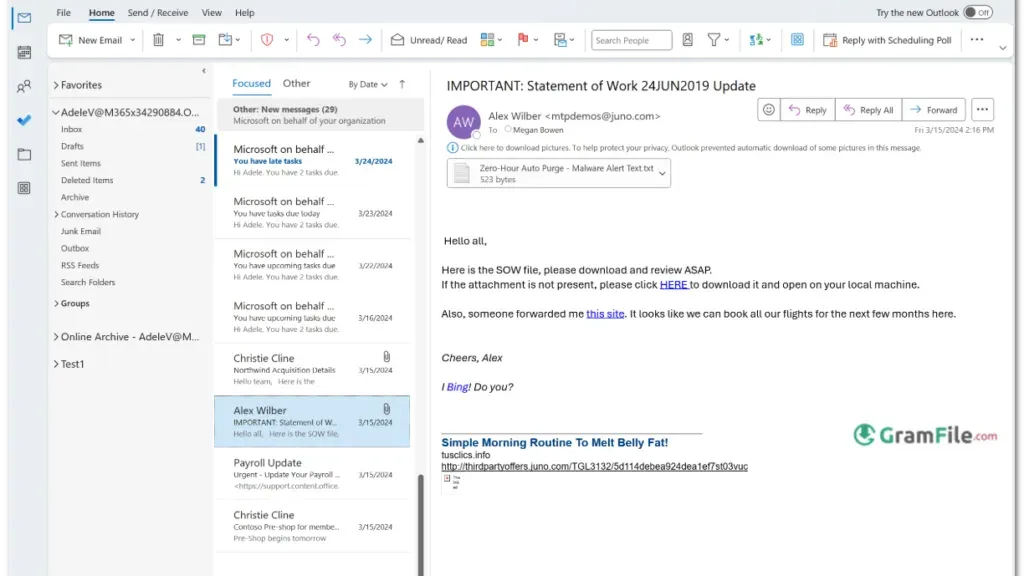This screenshot has width=1024, height=576.
Task: Open the By Date sort dropdown
Action: click(x=368, y=84)
